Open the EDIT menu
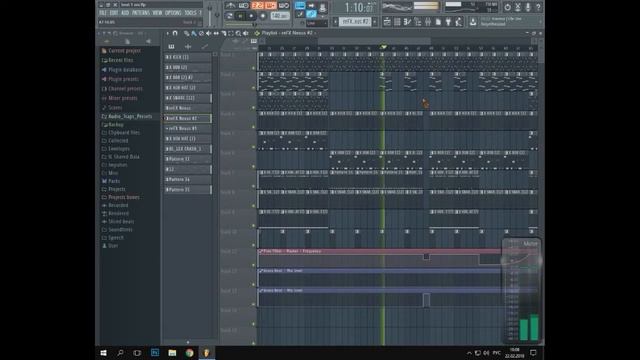This screenshot has width=640, height=360. pos(114,13)
